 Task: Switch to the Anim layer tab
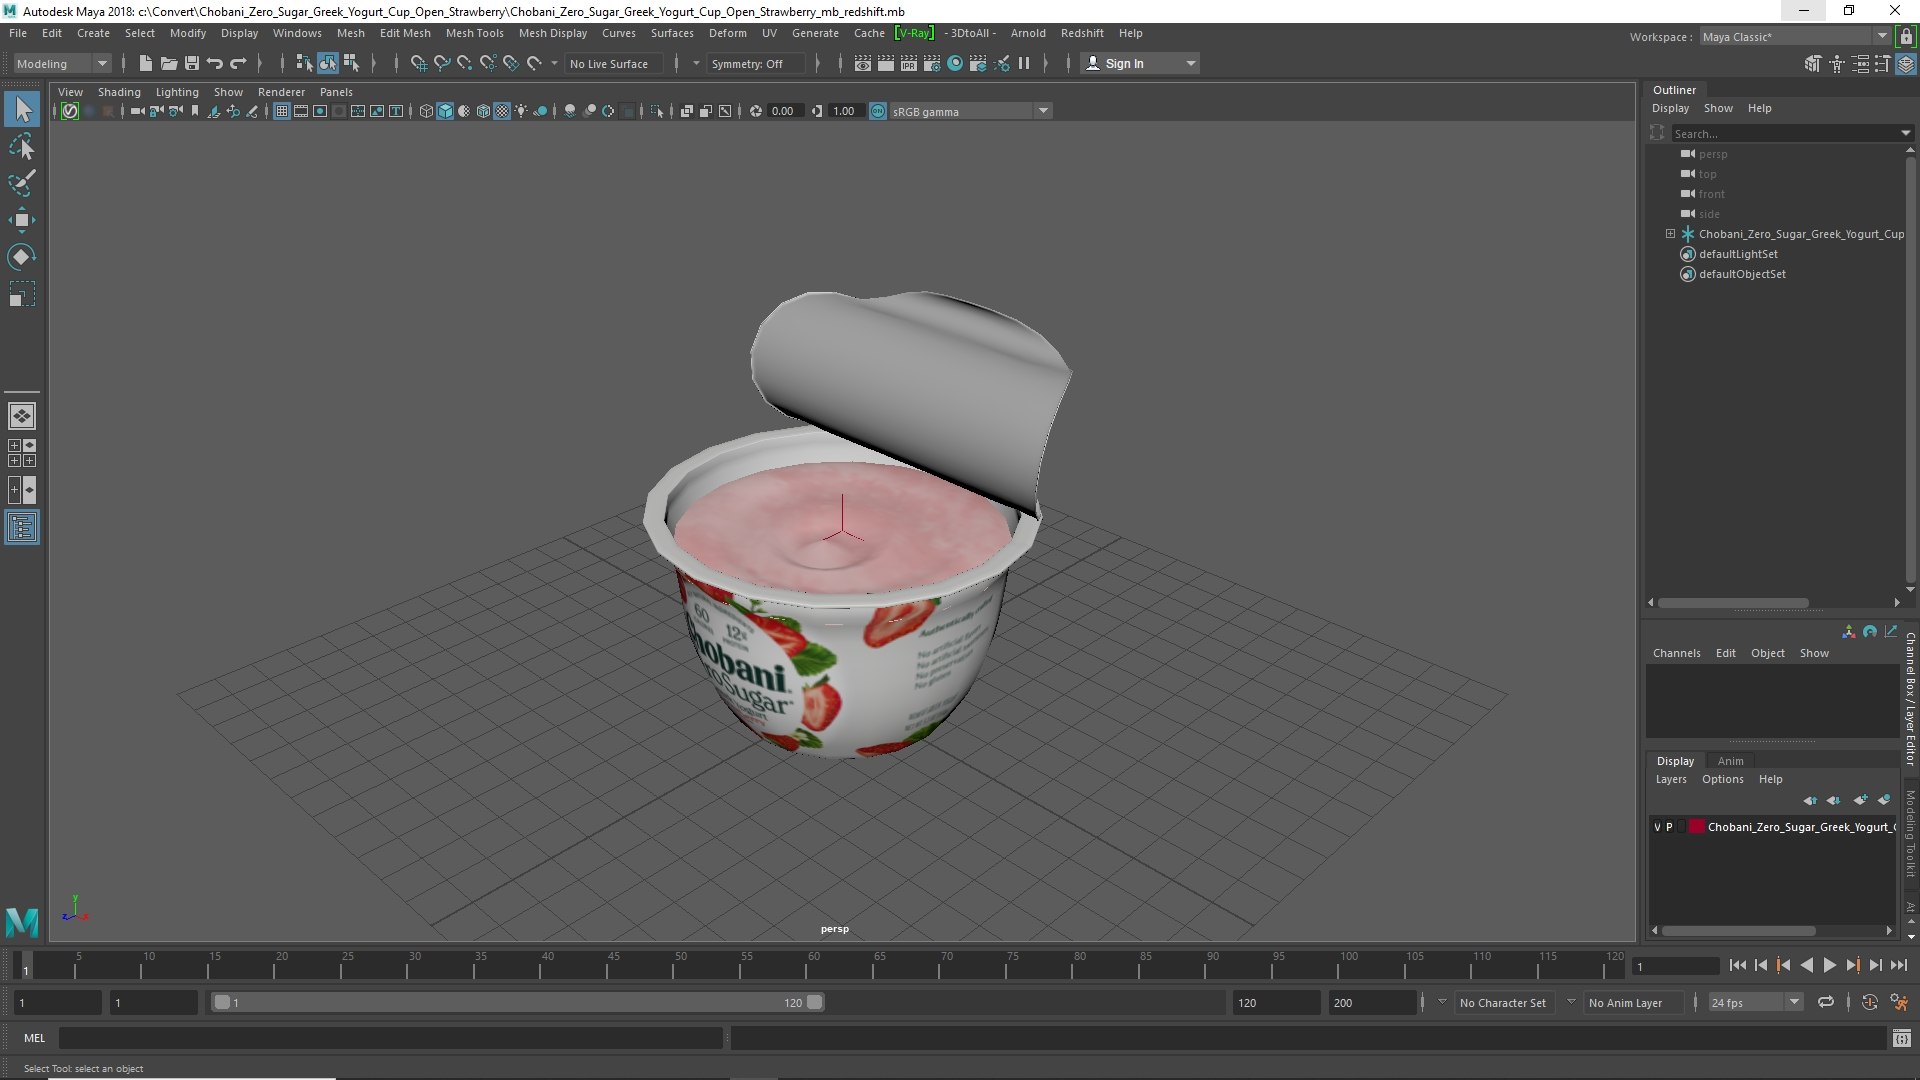point(1730,761)
